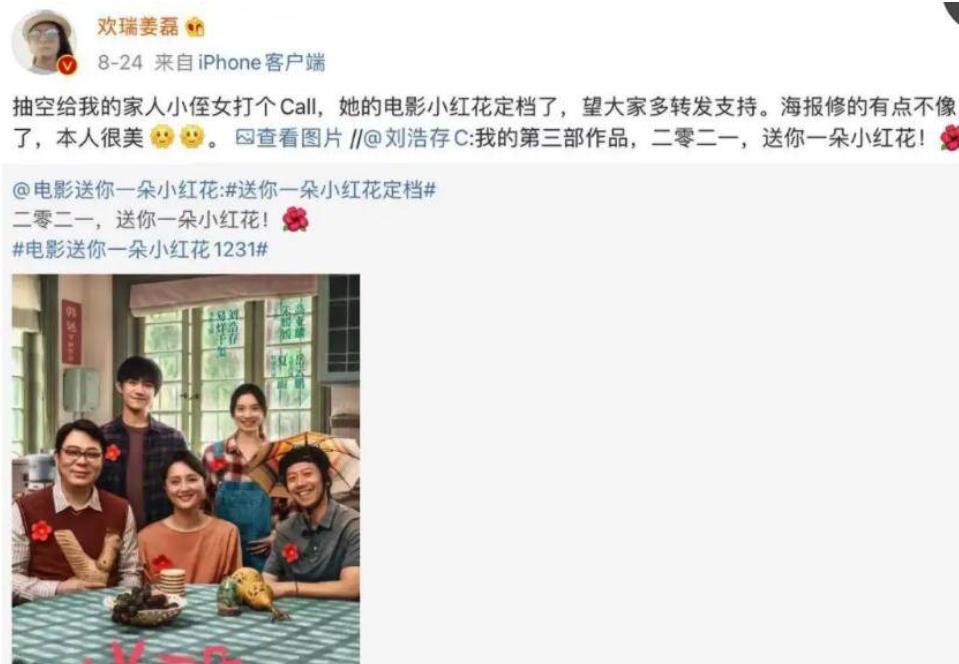The height and width of the screenshot is (664, 959).
Task: Open the @电影送你一朵小红花 mention
Action: 116,190
